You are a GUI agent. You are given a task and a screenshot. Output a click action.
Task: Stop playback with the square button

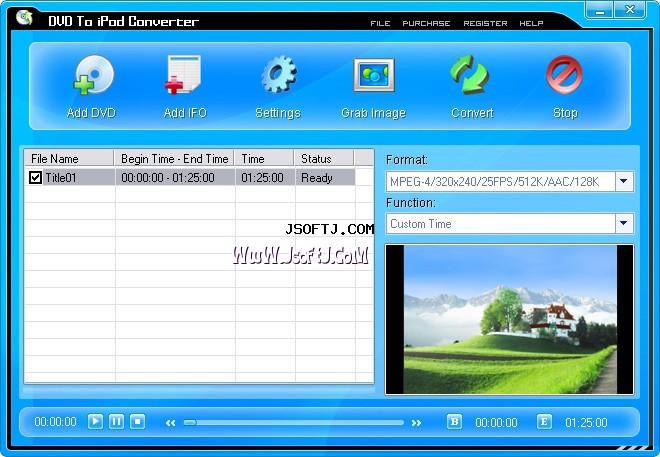point(137,421)
